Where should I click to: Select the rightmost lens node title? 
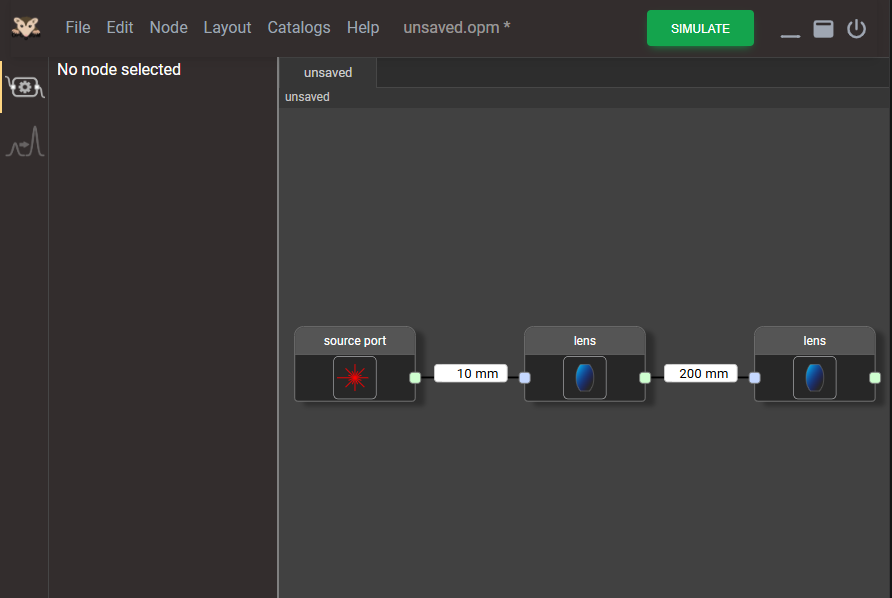coord(815,341)
